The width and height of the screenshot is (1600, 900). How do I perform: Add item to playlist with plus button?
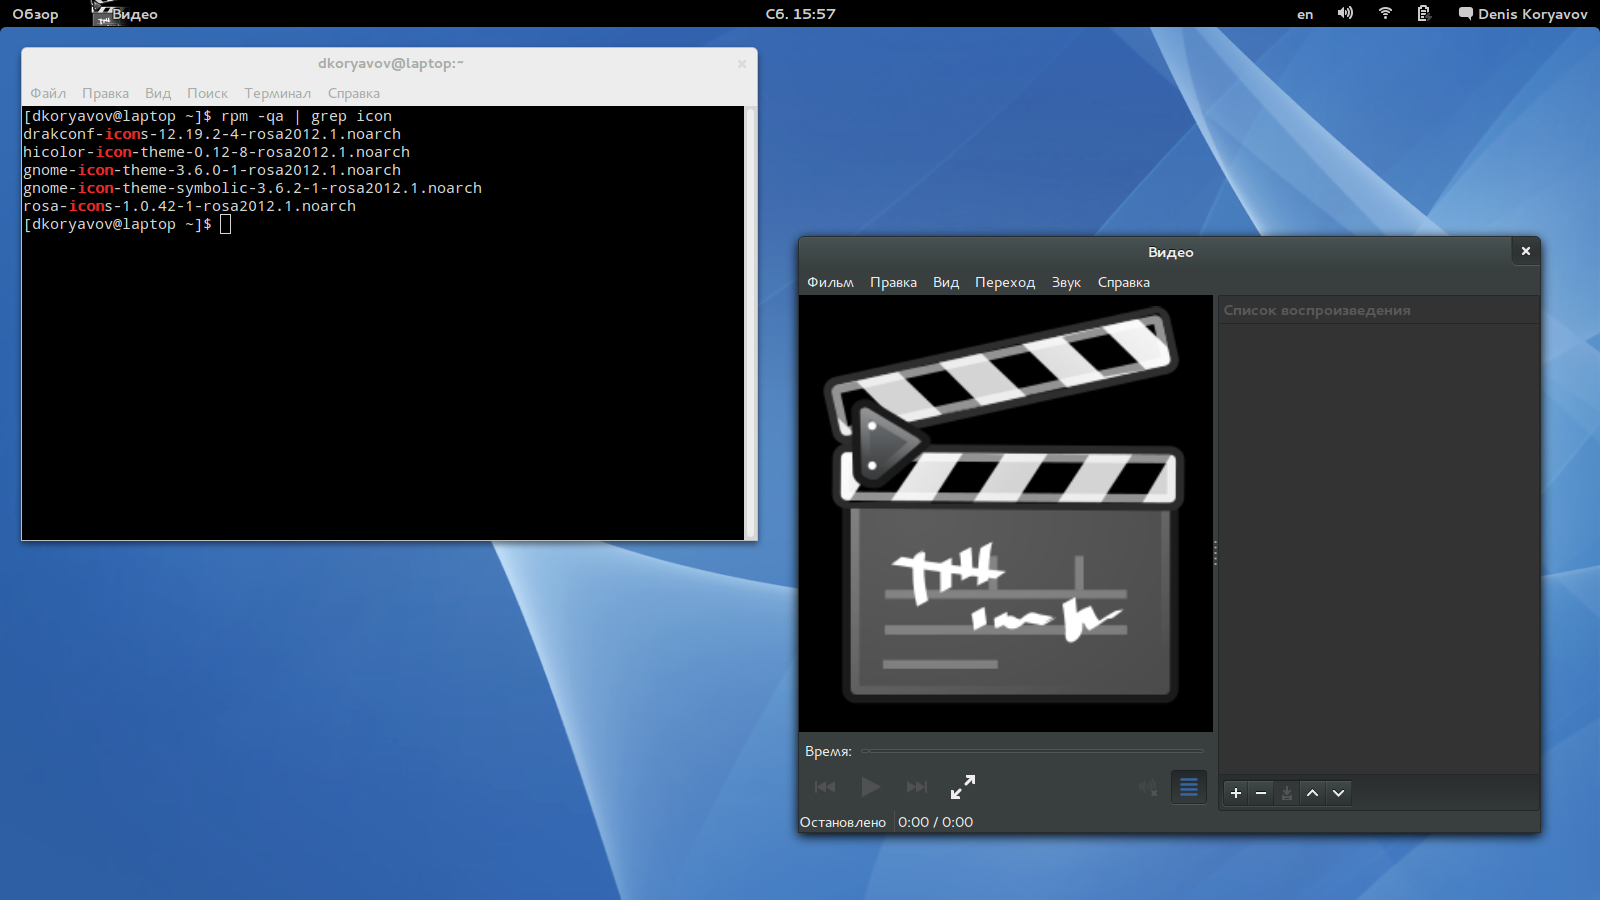click(x=1236, y=793)
